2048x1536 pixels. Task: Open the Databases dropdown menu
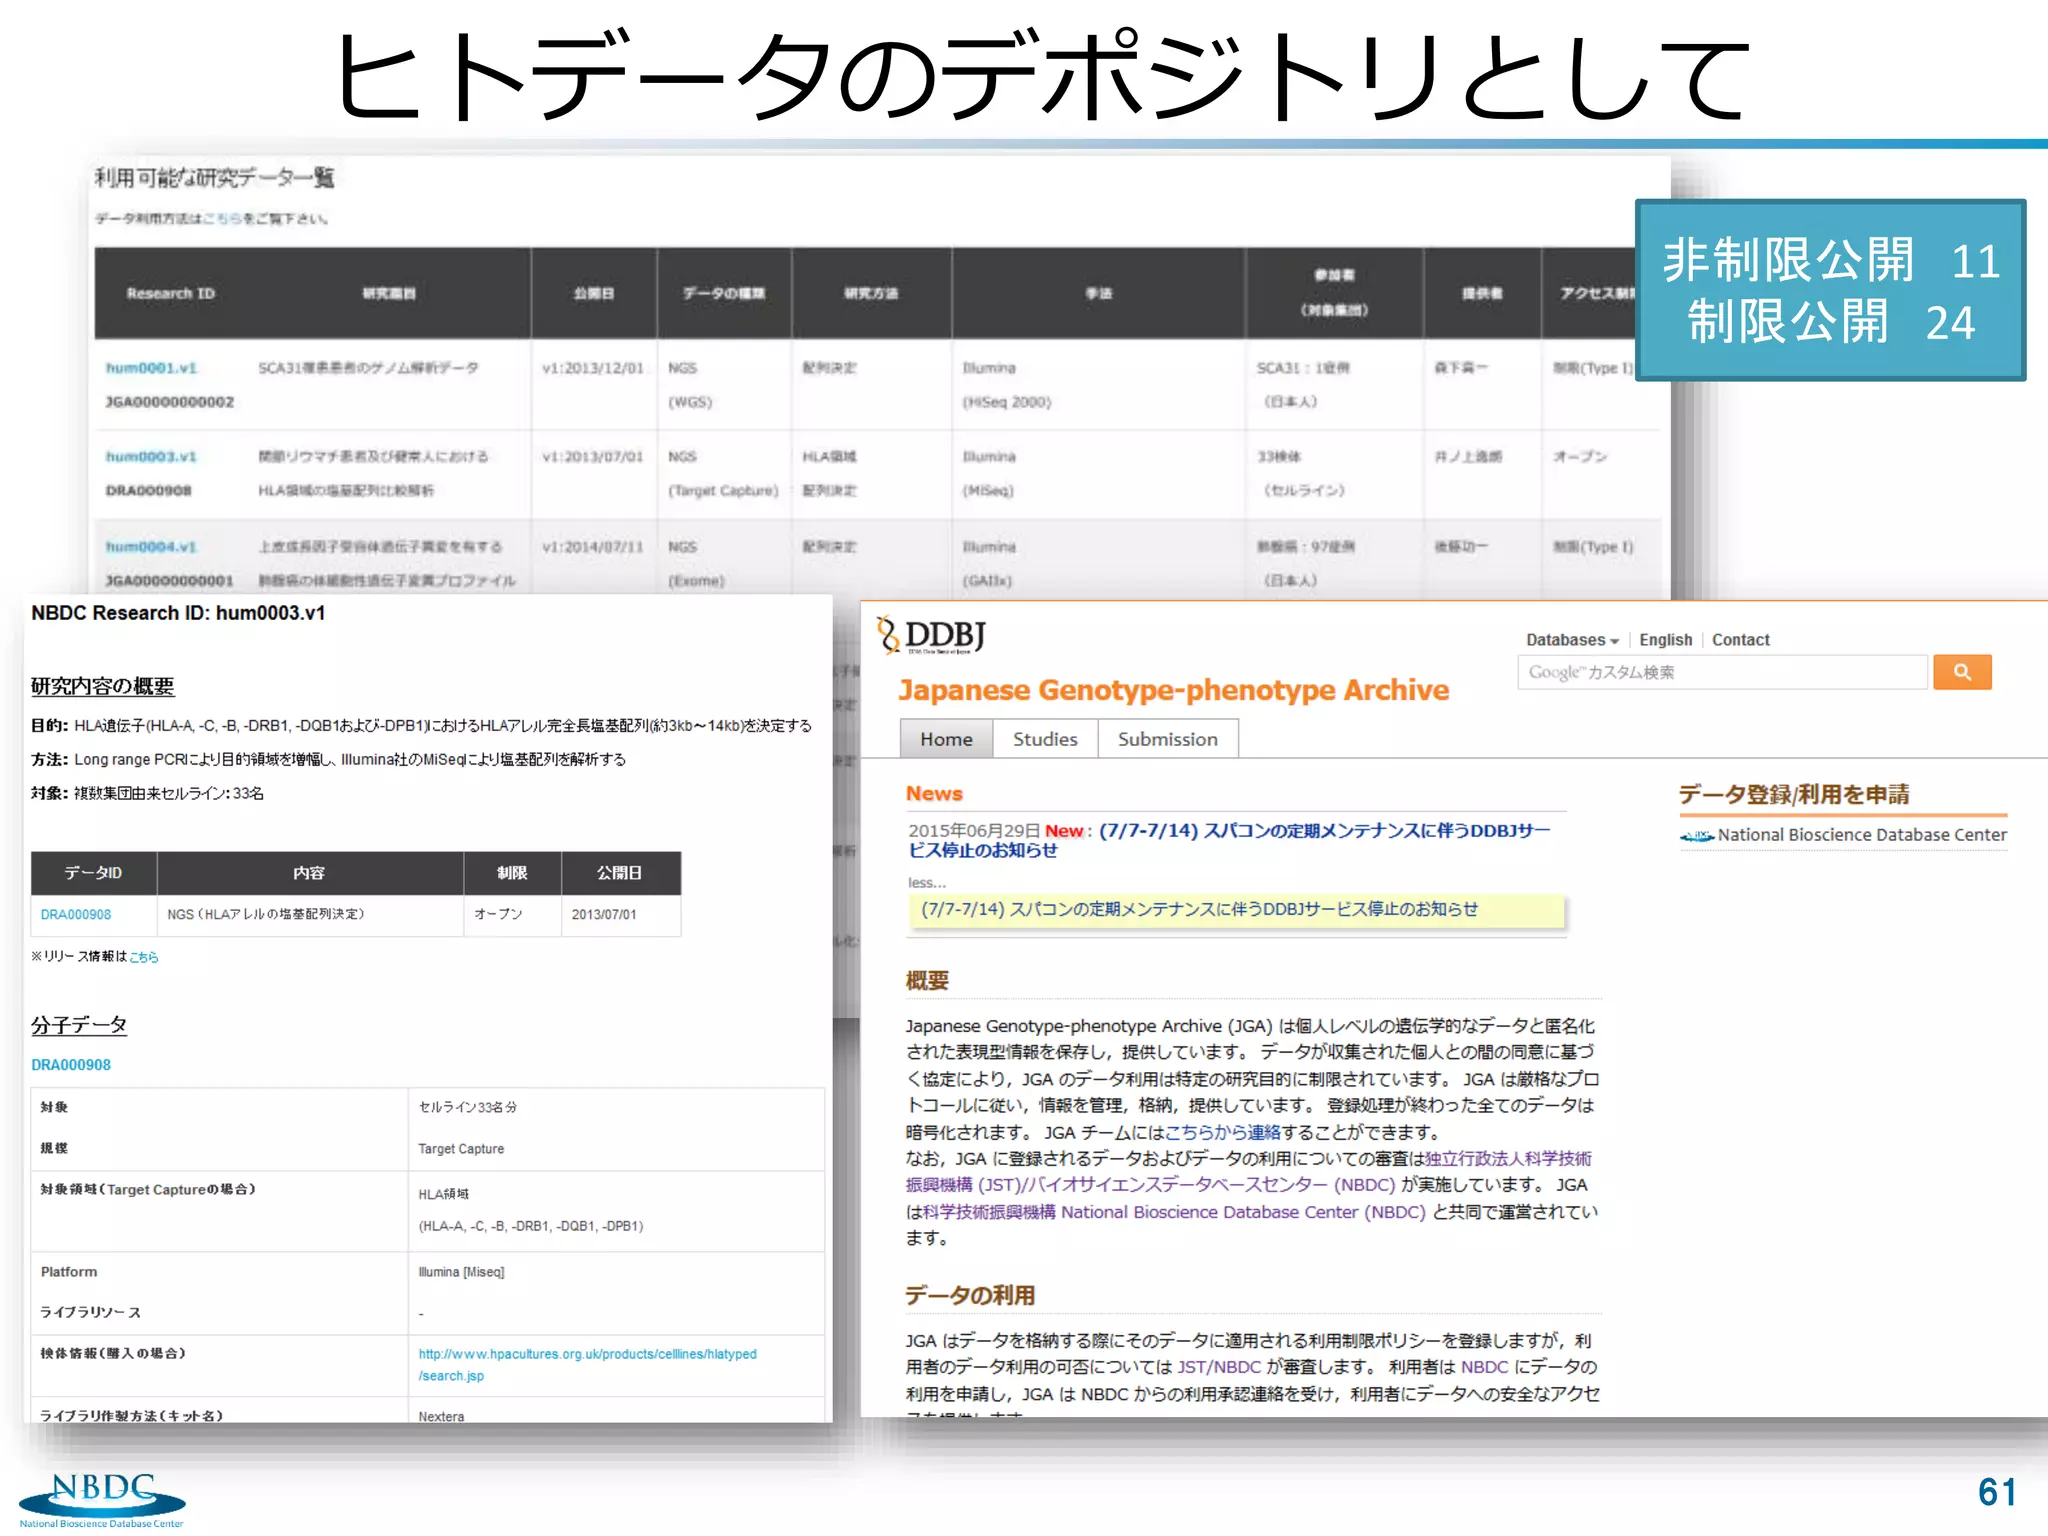click(1572, 640)
